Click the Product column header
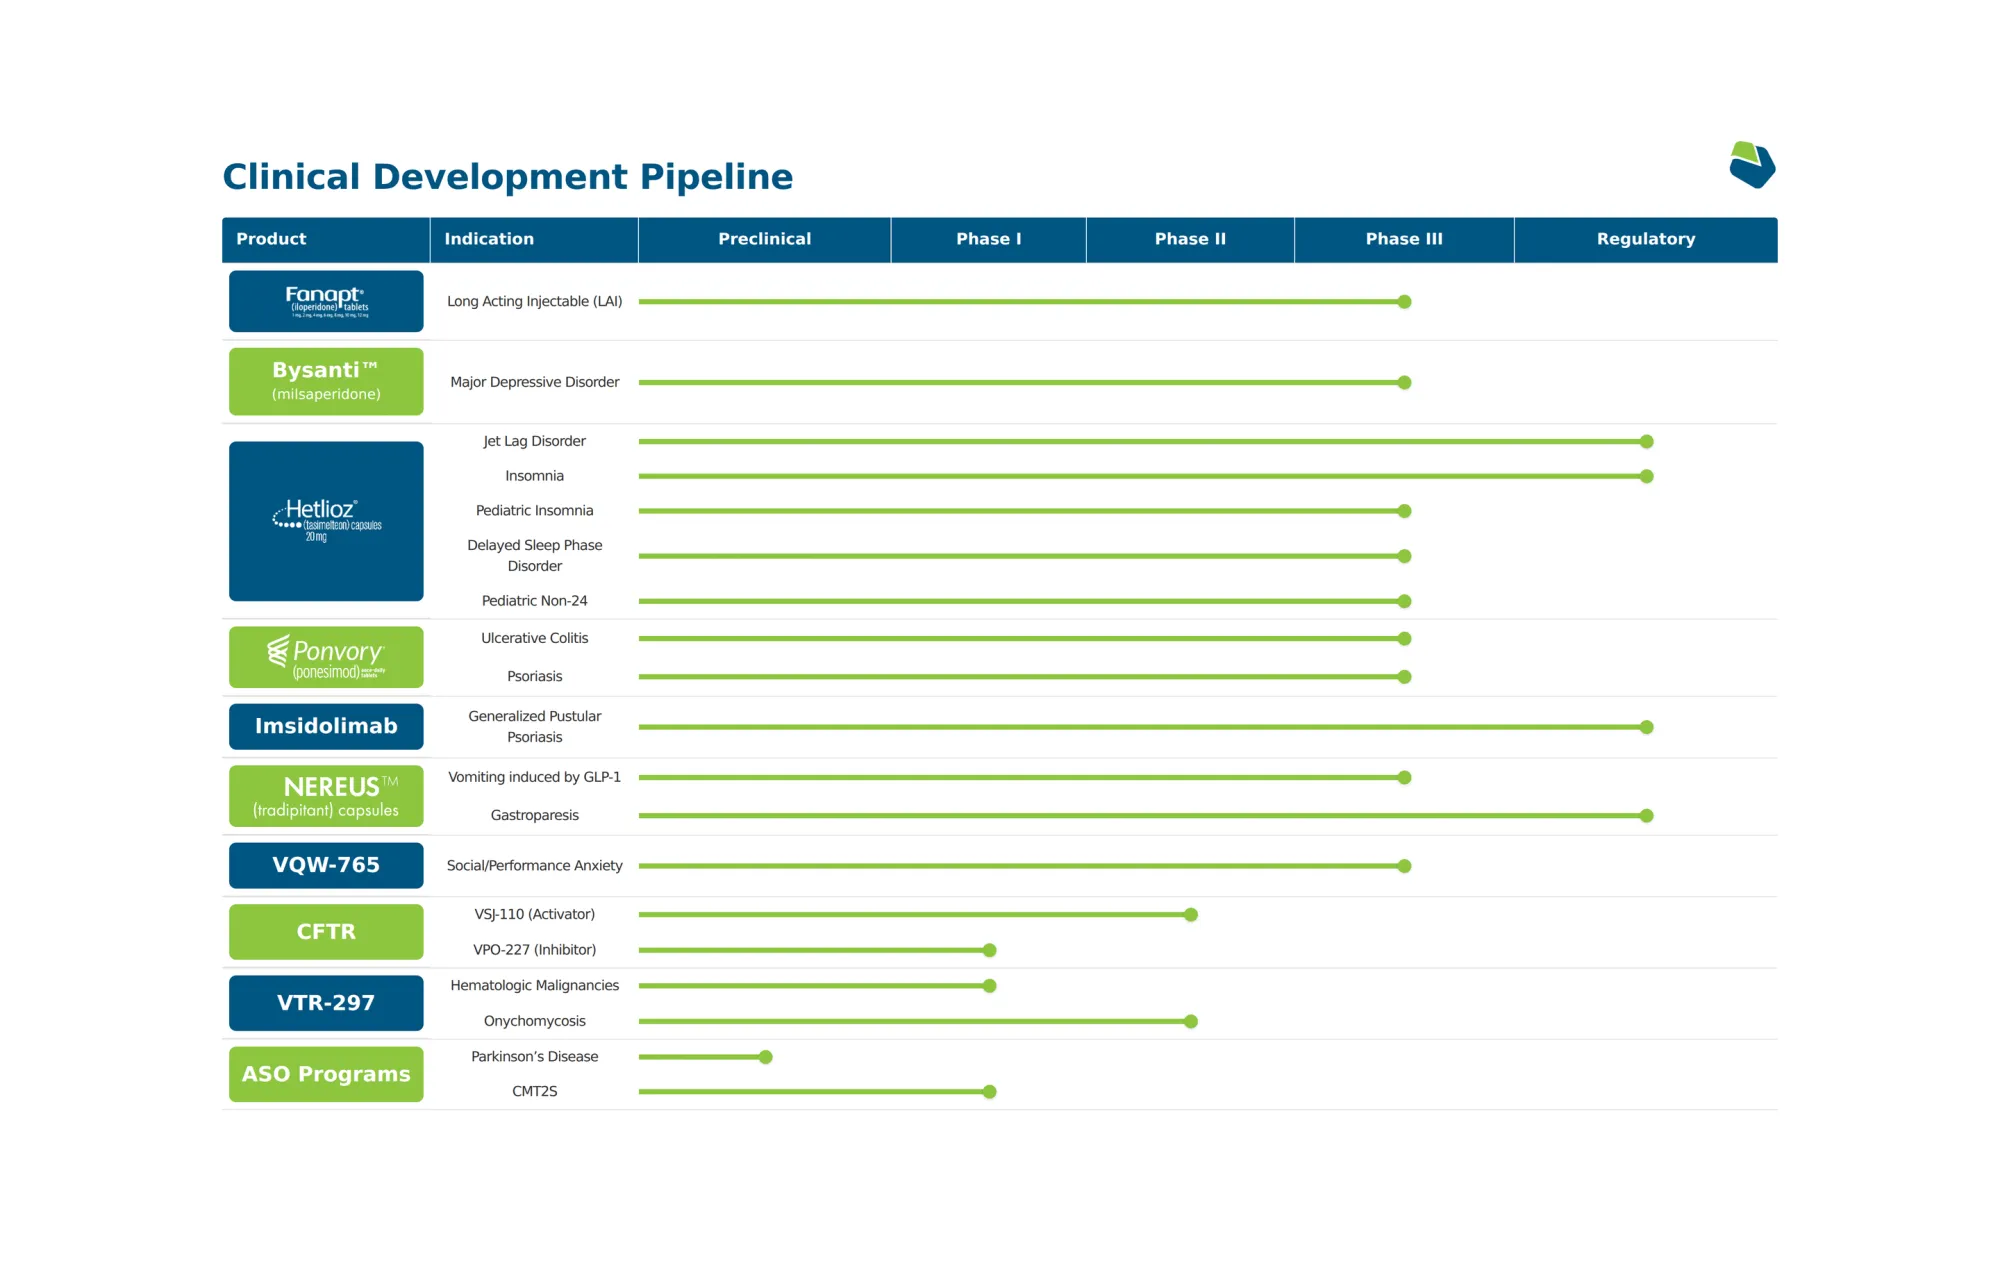The width and height of the screenshot is (2000, 1261). tap(326, 240)
